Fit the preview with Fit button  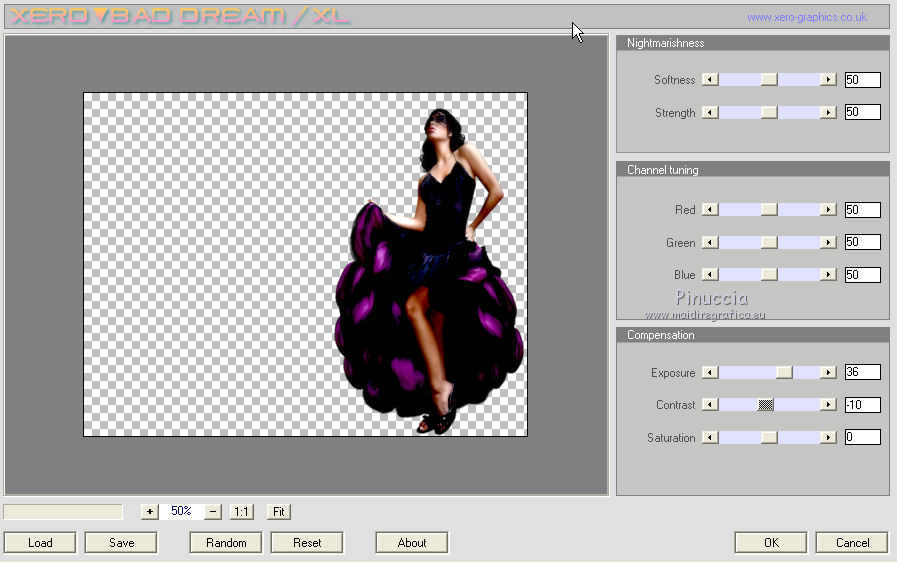click(x=279, y=512)
